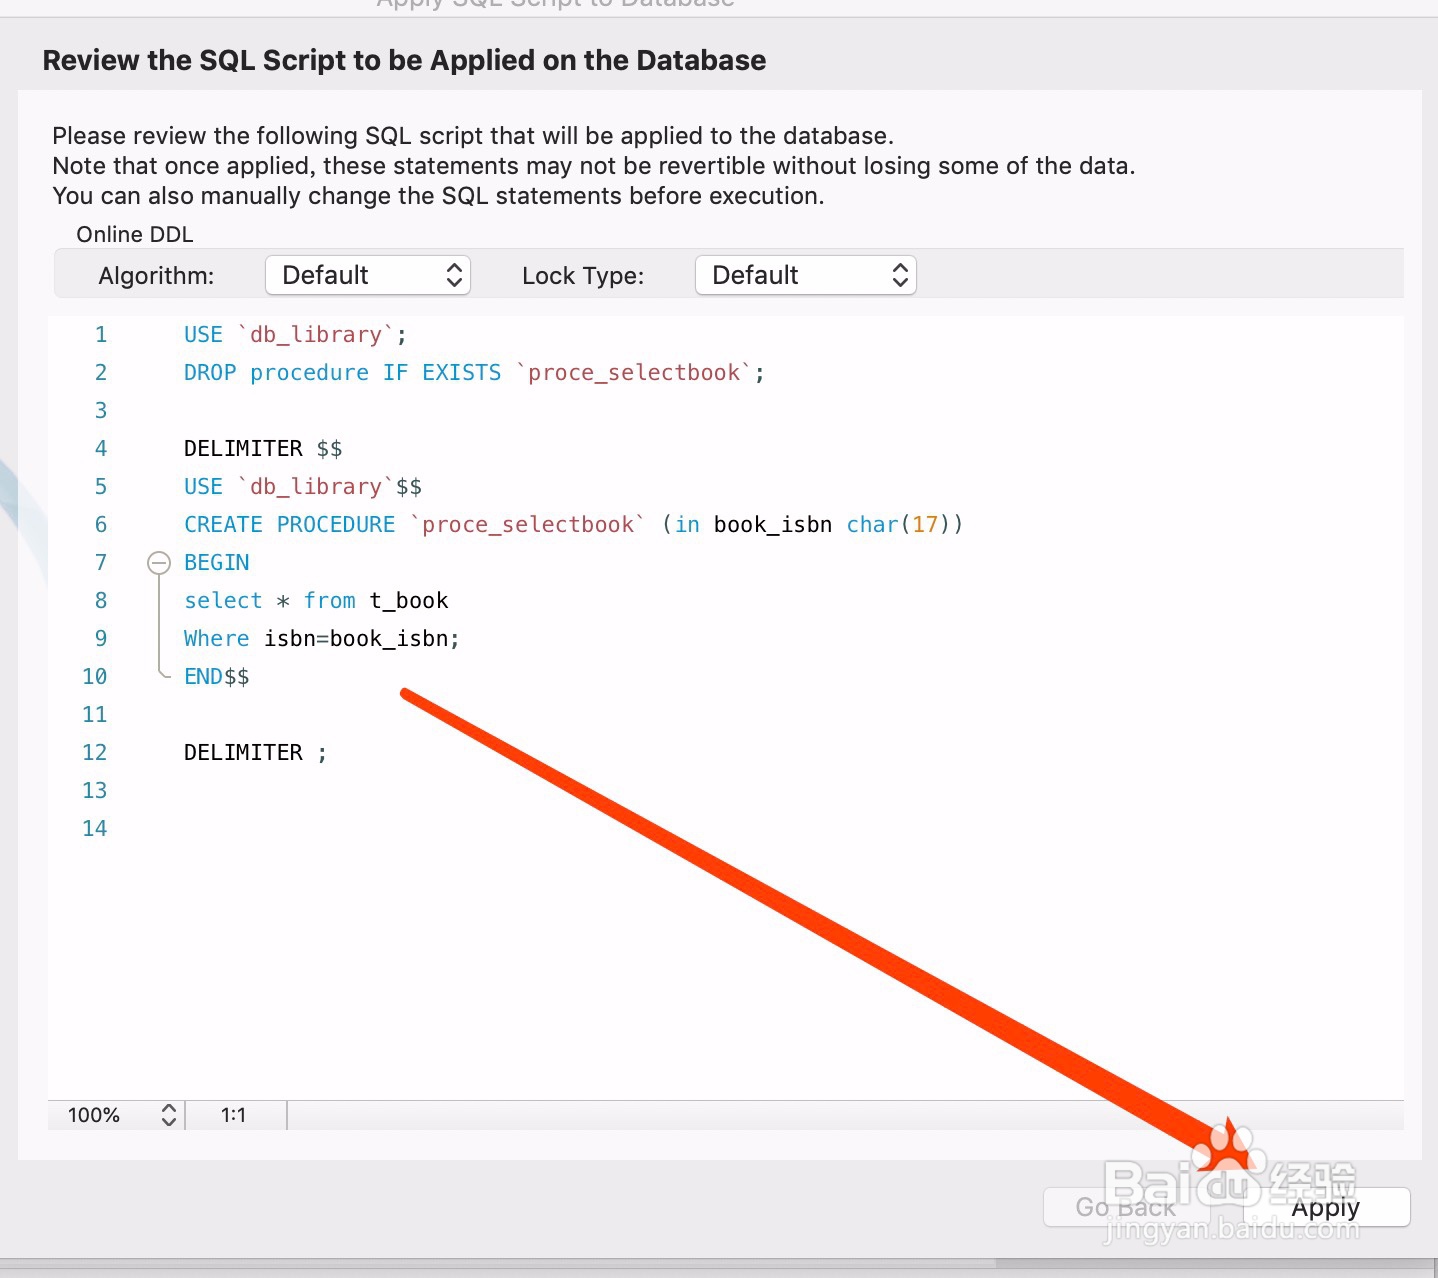Click the book_isbn parameter name
The height and width of the screenshot is (1278, 1438).
pos(772,525)
